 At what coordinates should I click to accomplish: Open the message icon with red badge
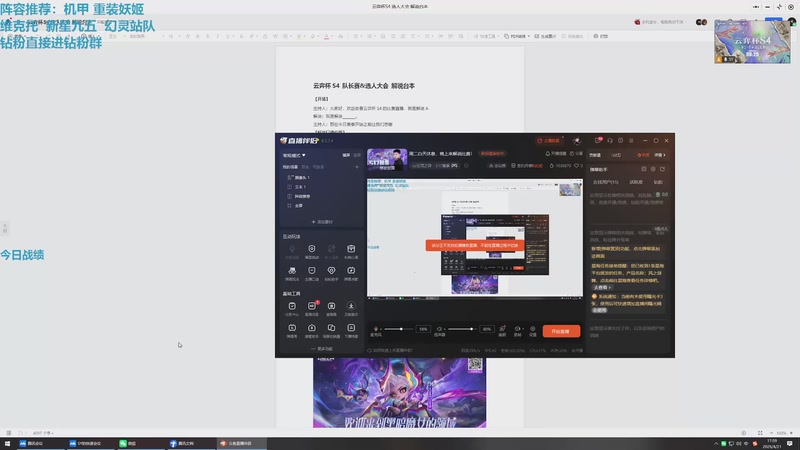click(x=598, y=140)
